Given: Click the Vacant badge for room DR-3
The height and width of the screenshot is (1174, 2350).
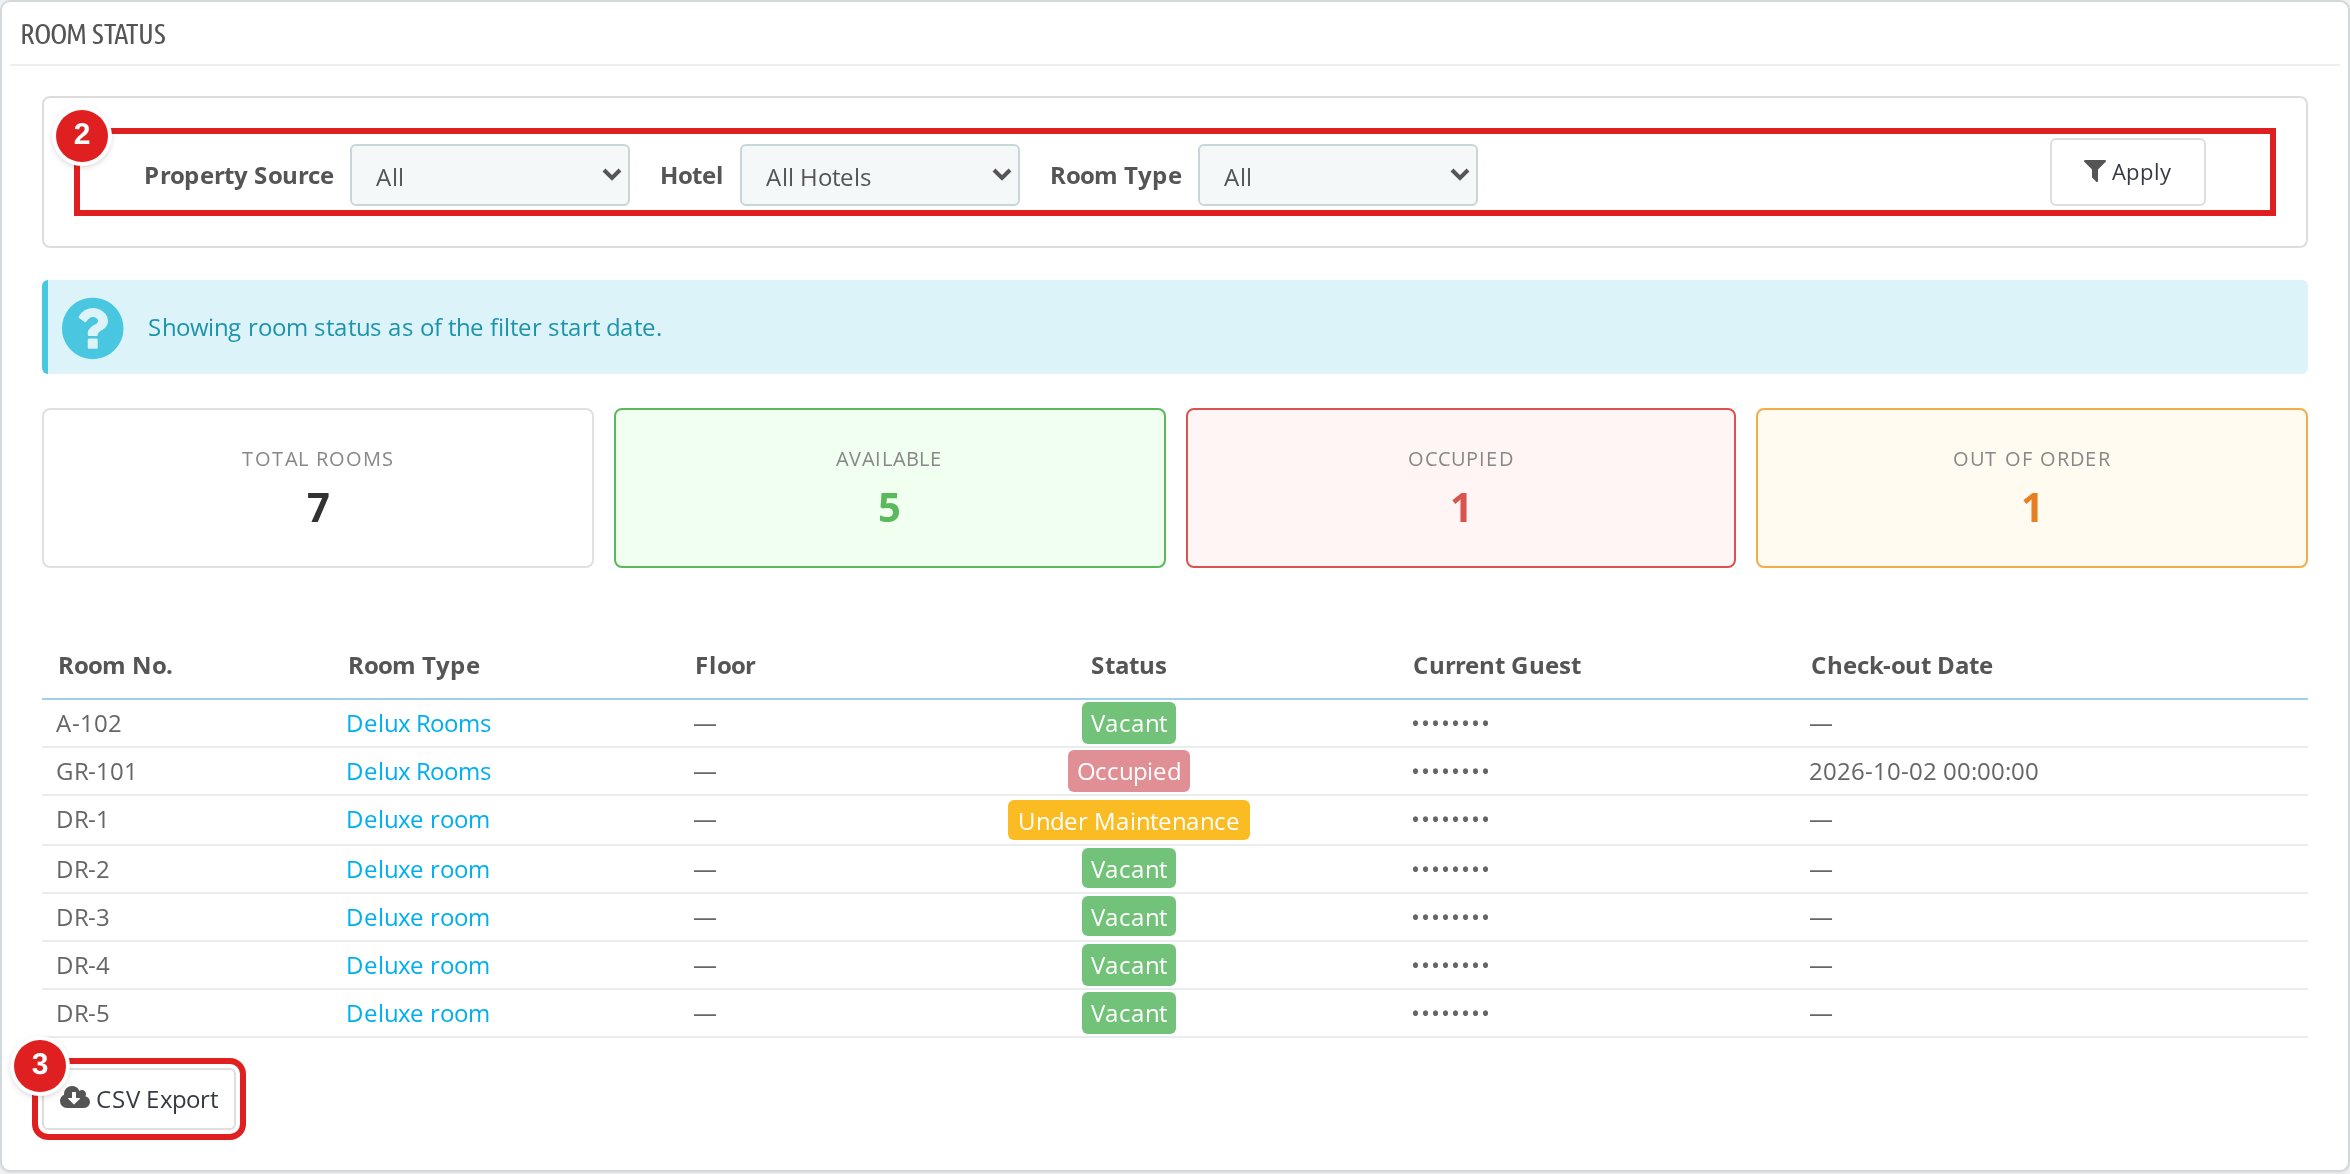Looking at the screenshot, I should tap(1129, 917).
